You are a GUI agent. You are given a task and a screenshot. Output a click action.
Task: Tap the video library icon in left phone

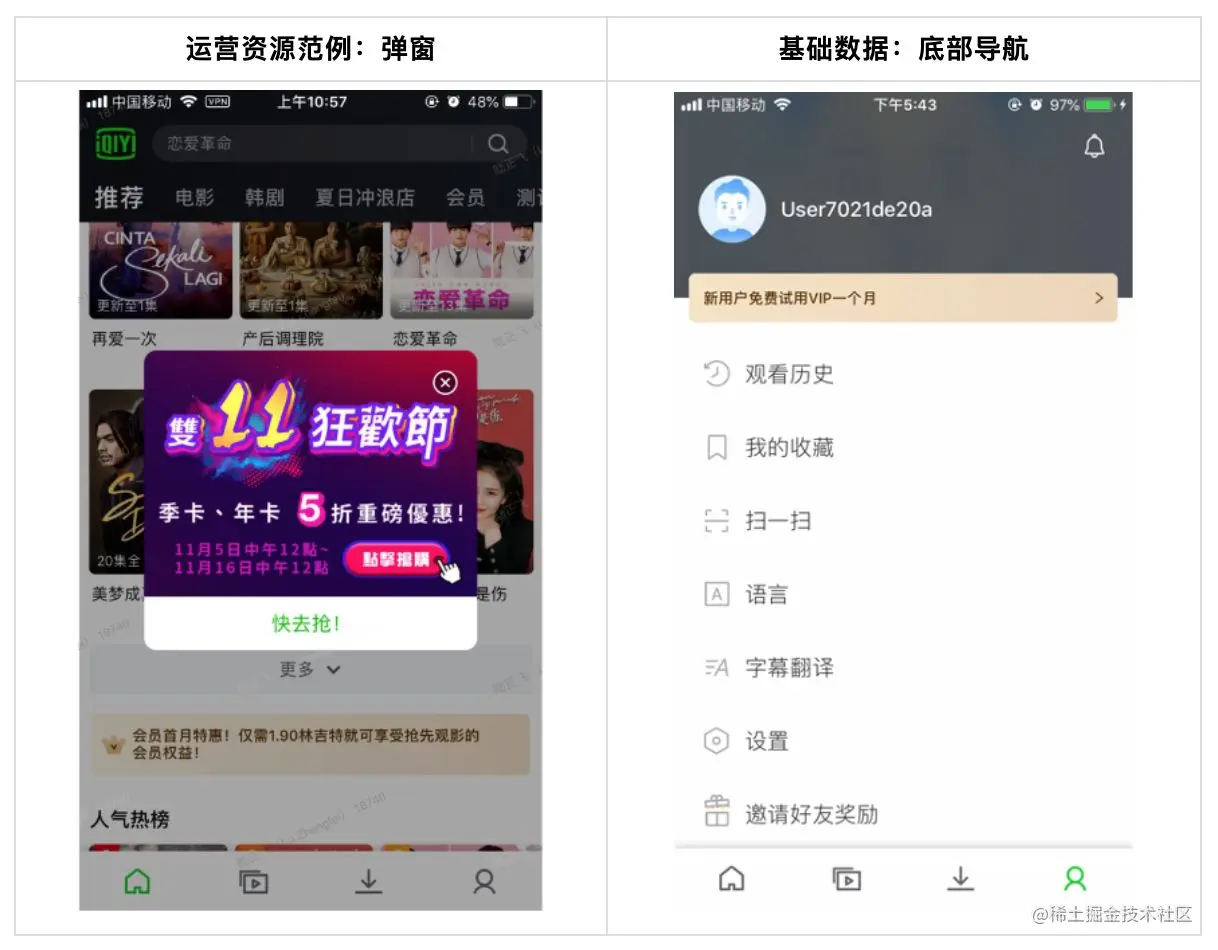point(253,881)
